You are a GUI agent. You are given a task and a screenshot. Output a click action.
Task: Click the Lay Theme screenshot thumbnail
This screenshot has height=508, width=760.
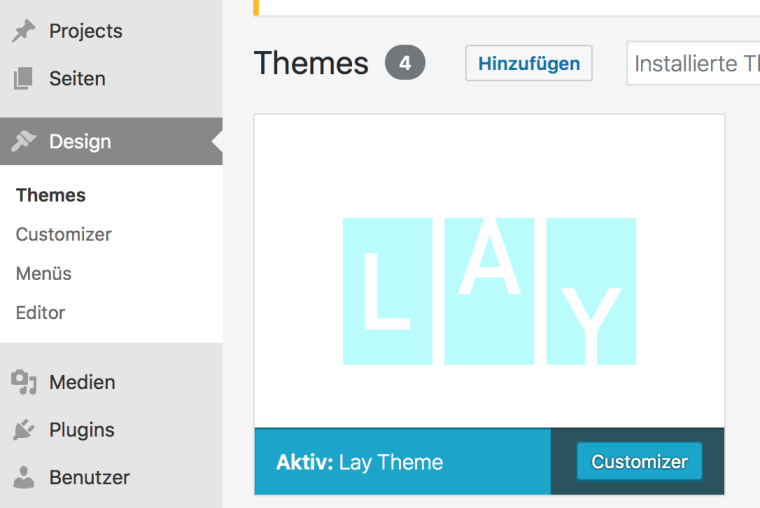click(x=489, y=271)
